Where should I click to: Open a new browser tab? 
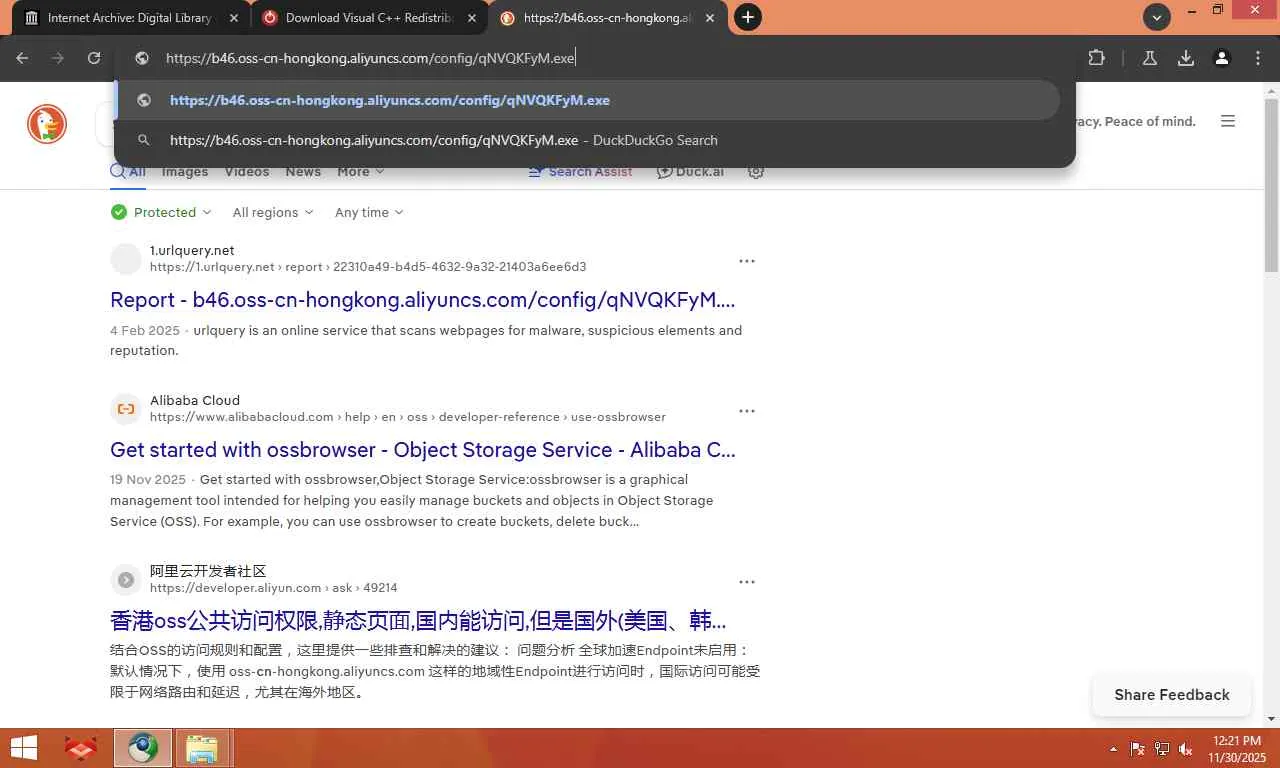(747, 17)
